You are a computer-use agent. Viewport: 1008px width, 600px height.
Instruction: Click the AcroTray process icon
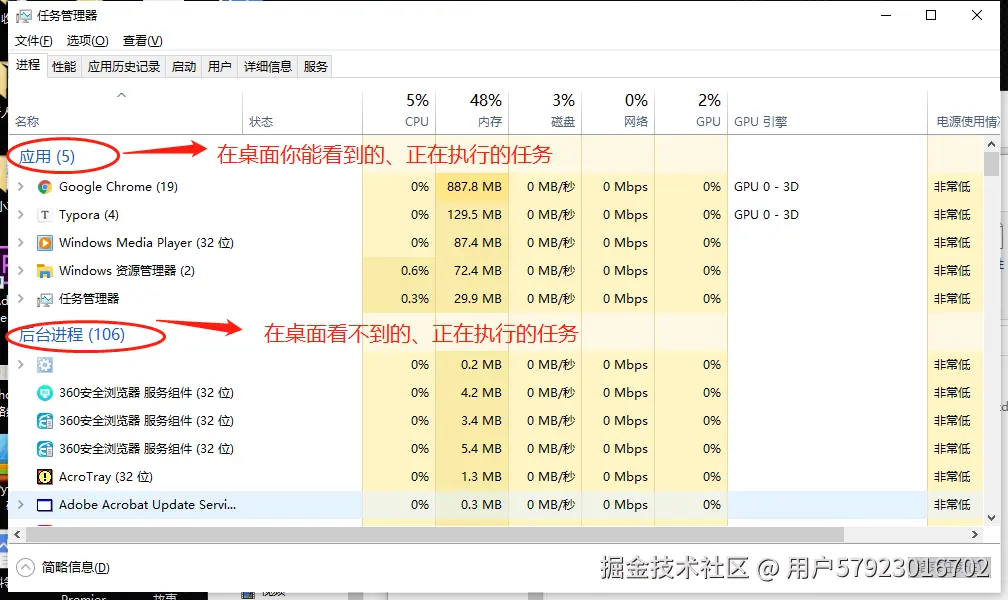44,477
